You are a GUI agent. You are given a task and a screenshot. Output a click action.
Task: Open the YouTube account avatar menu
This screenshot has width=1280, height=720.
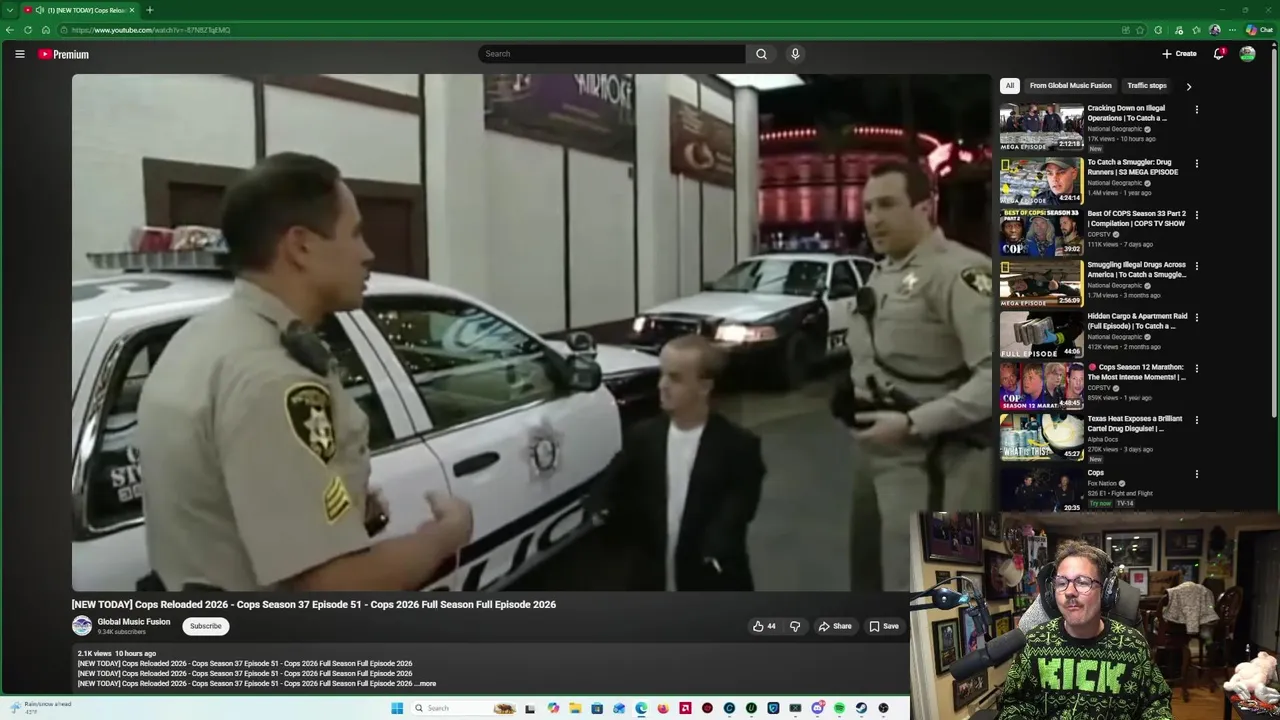coord(1247,54)
